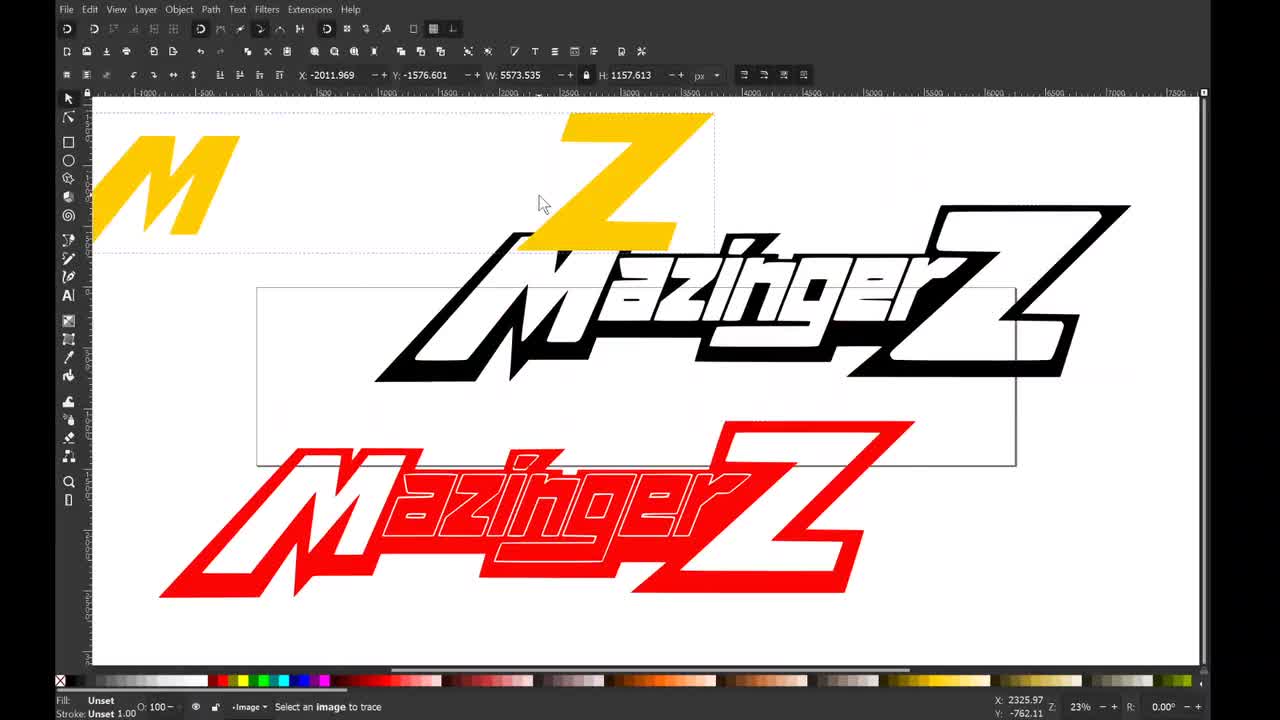Viewport: 1280px width, 720px height.
Task: Click the New document icon
Action: 67,51
